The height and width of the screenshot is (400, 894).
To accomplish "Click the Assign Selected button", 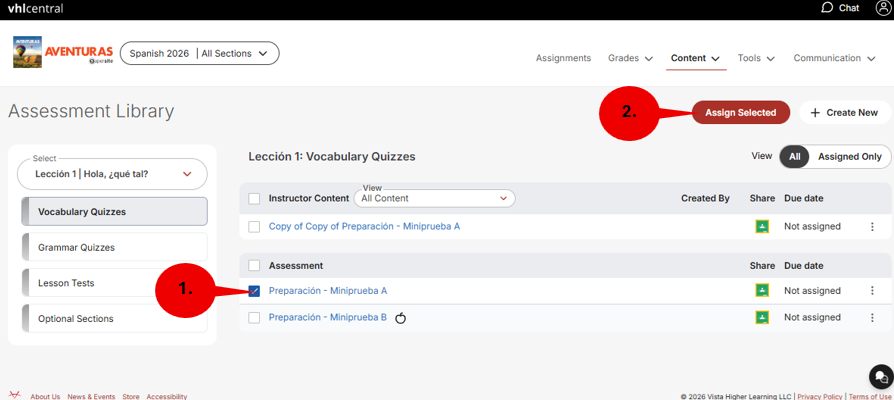I will point(741,112).
